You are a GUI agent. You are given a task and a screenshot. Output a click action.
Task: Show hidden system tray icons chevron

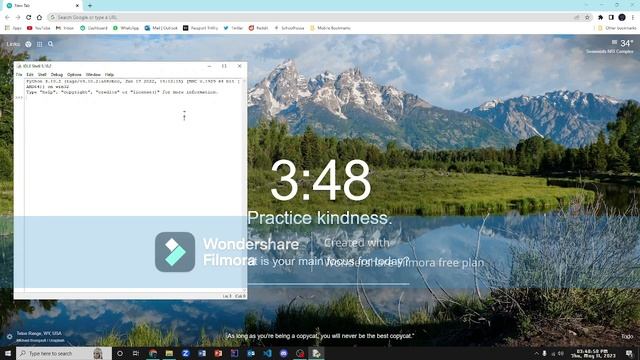536,353
